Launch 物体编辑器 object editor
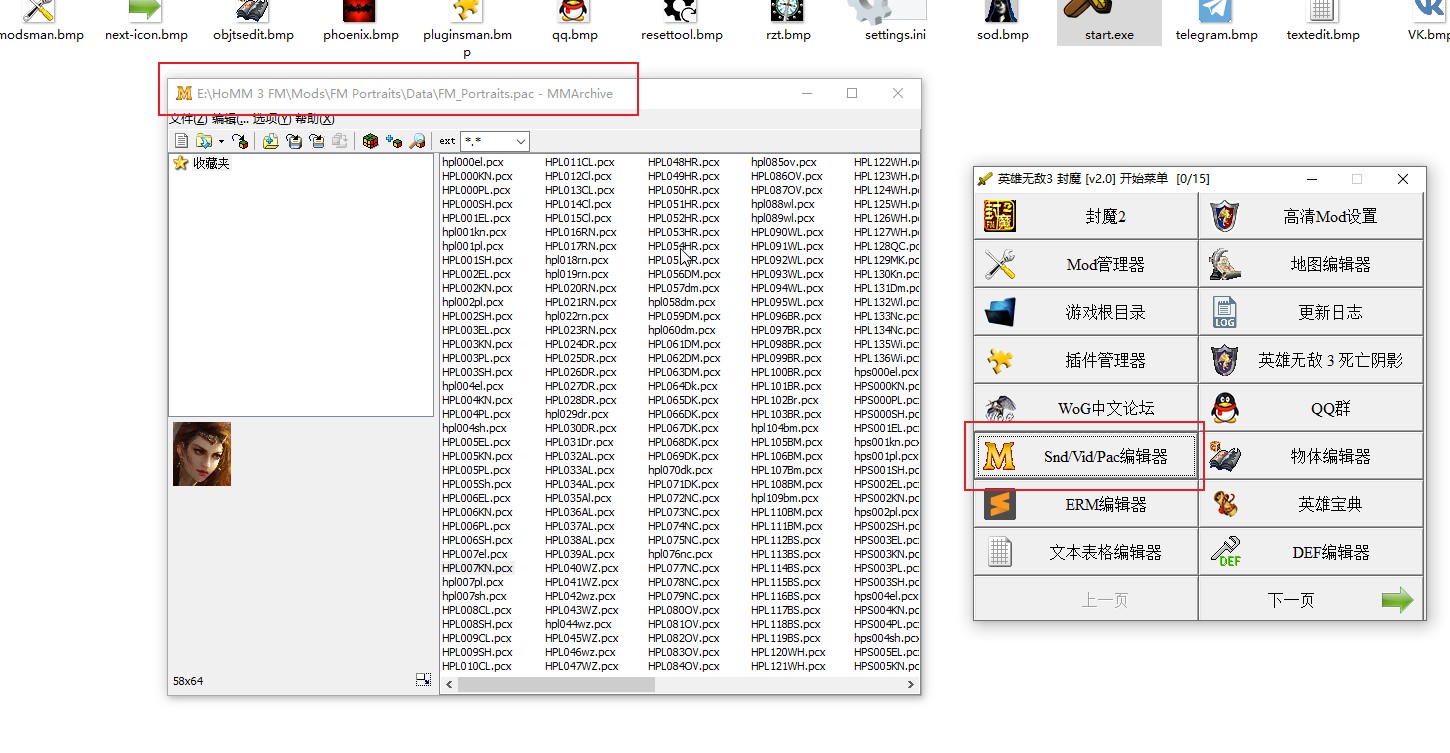1450x753 pixels. 1311,456
